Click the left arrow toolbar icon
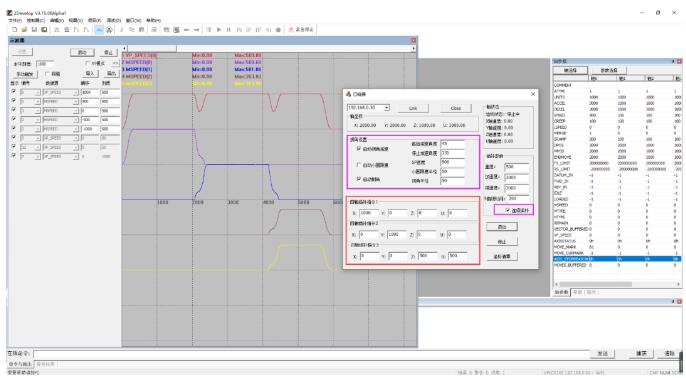The image size is (686, 378). [x=186, y=30]
